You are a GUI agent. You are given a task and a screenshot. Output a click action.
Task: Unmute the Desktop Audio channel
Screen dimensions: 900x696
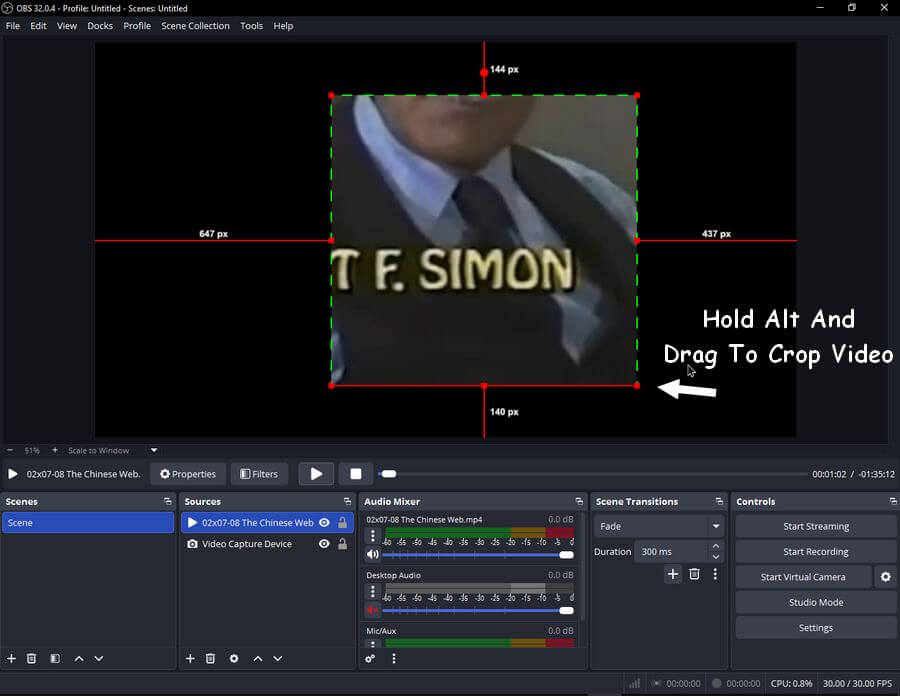[x=373, y=610]
